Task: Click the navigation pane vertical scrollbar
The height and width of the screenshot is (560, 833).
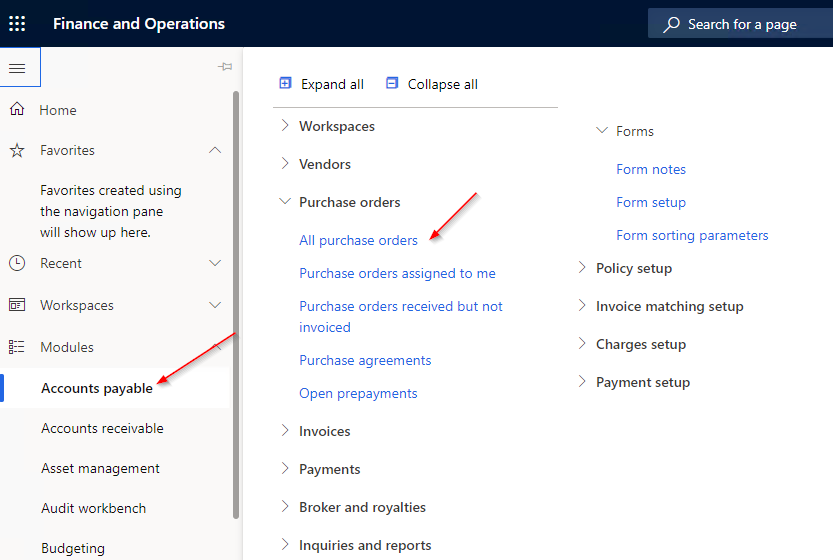Action: click(236, 304)
